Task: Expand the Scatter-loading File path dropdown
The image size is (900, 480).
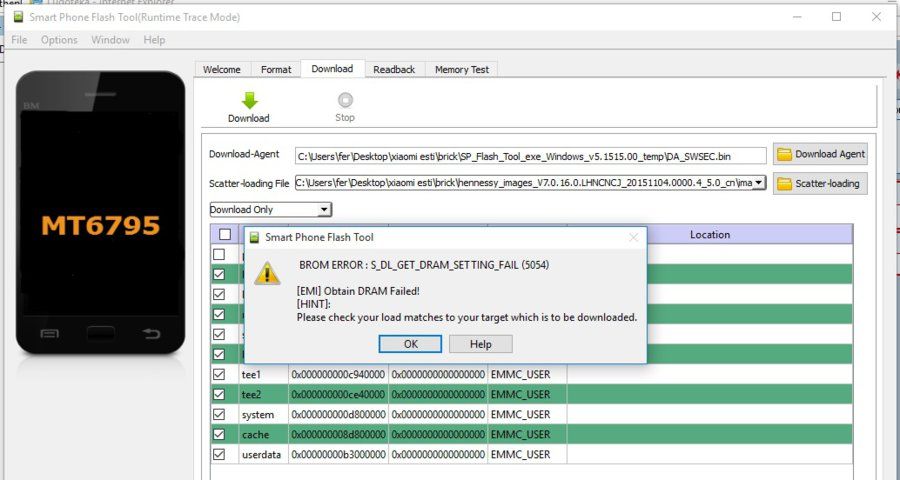Action: pos(759,183)
